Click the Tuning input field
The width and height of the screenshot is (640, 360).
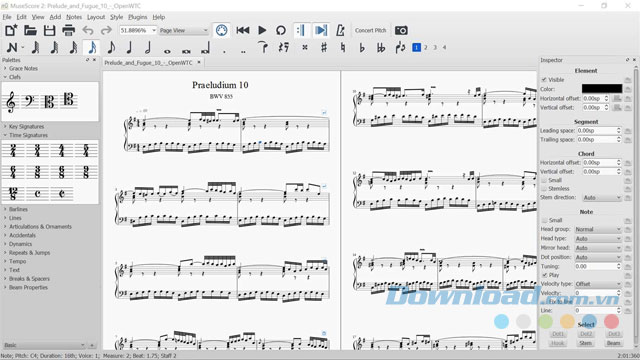(597, 266)
